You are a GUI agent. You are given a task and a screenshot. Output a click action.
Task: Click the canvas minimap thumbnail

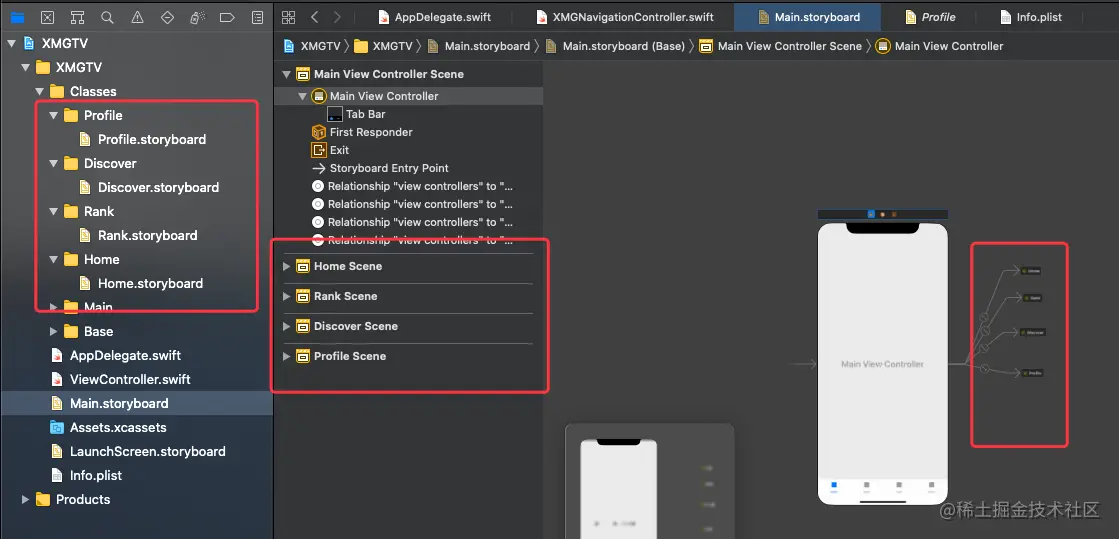tap(649, 481)
